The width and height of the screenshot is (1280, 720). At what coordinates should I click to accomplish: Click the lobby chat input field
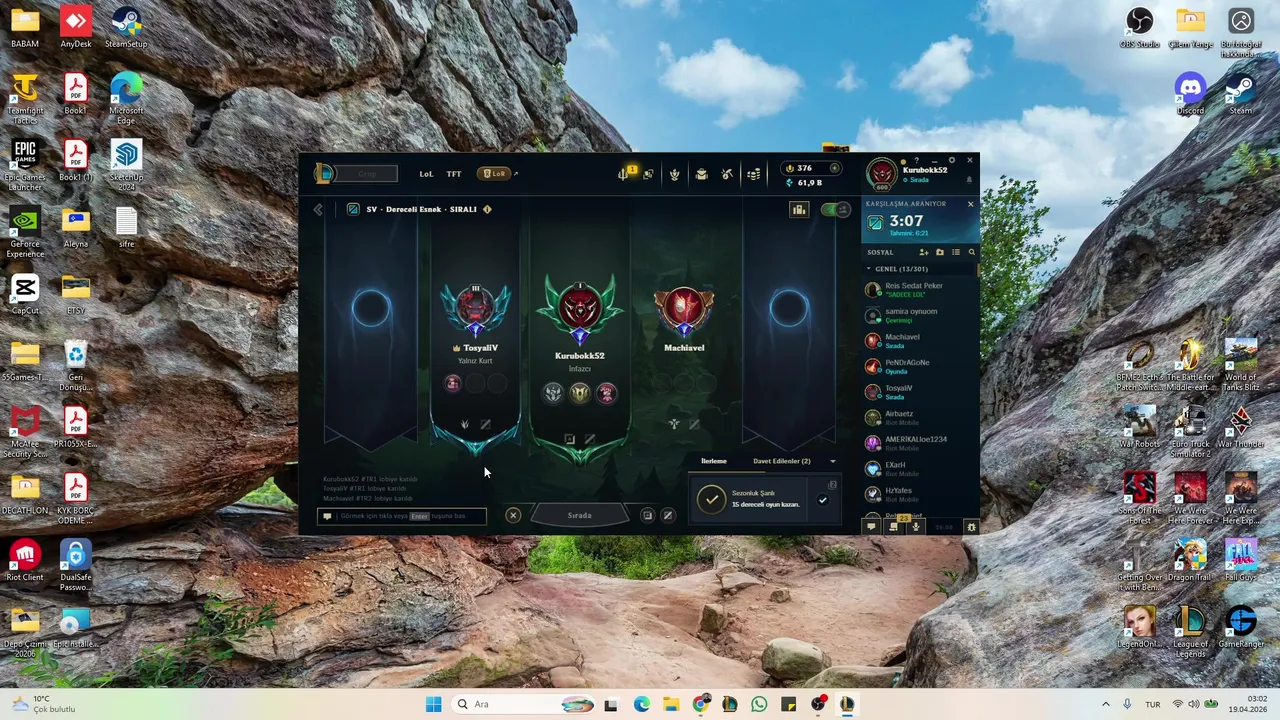click(402, 516)
